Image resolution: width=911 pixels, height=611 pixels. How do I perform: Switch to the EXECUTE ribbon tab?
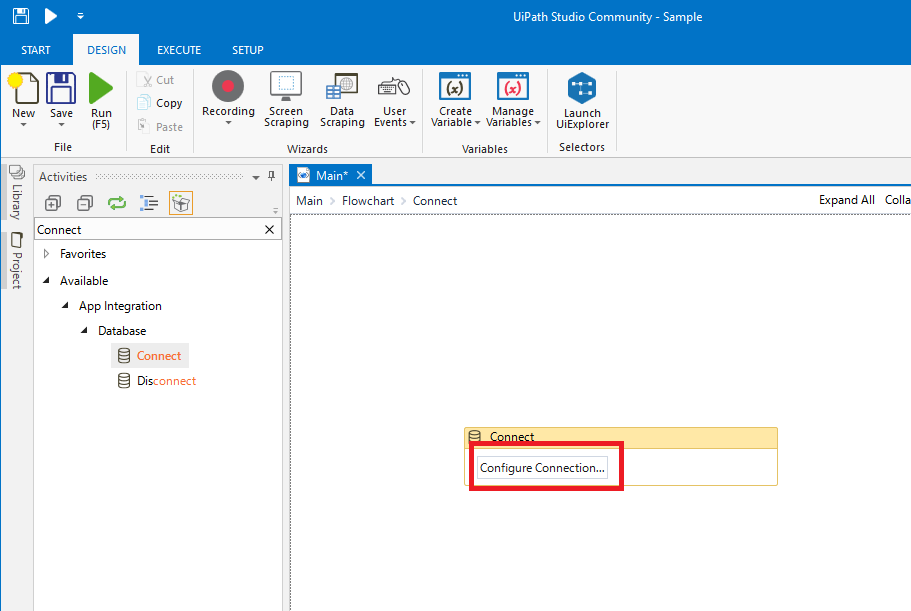tap(179, 50)
